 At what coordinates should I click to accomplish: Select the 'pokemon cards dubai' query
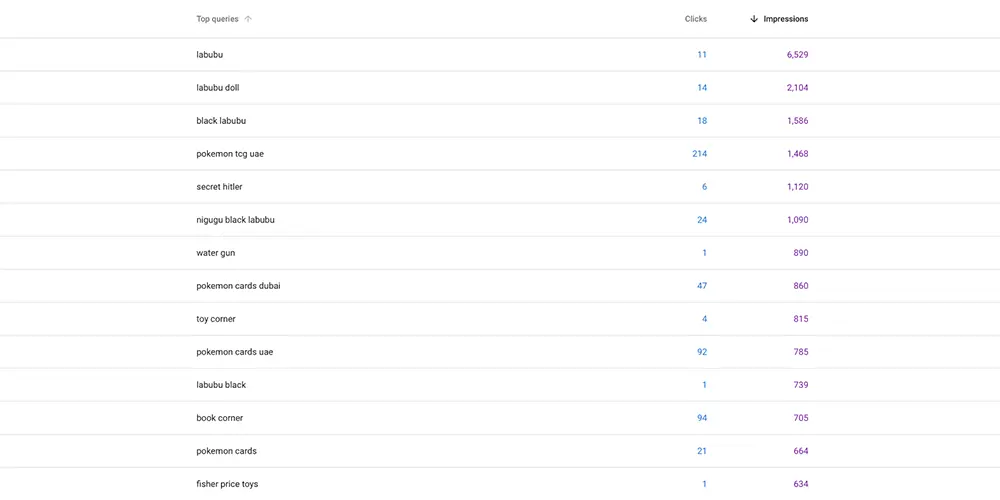point(238,286)
